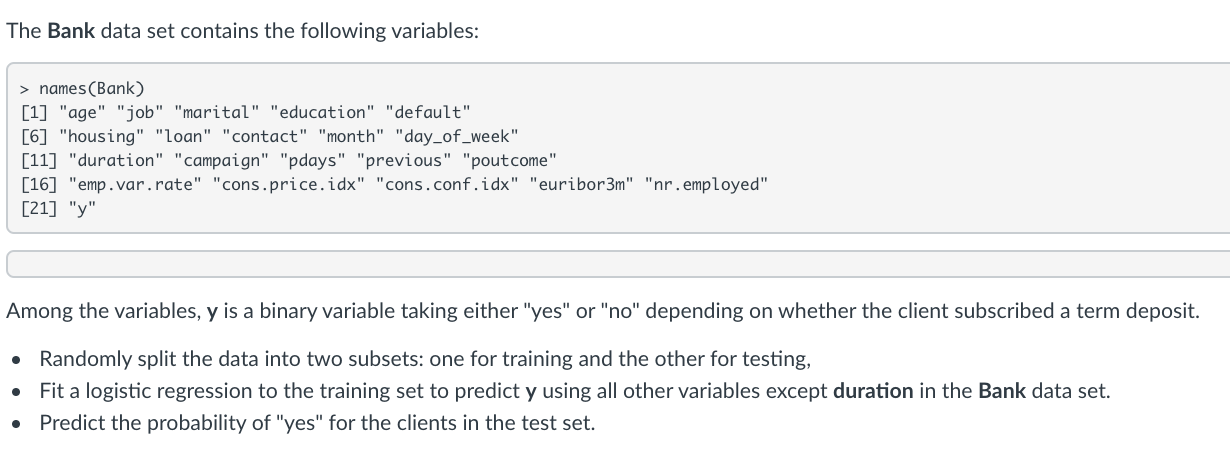The width and height of the screenshot is (1230, 464).
Task: Click the "campaign" variable name
Action: [x=220, y=160]
